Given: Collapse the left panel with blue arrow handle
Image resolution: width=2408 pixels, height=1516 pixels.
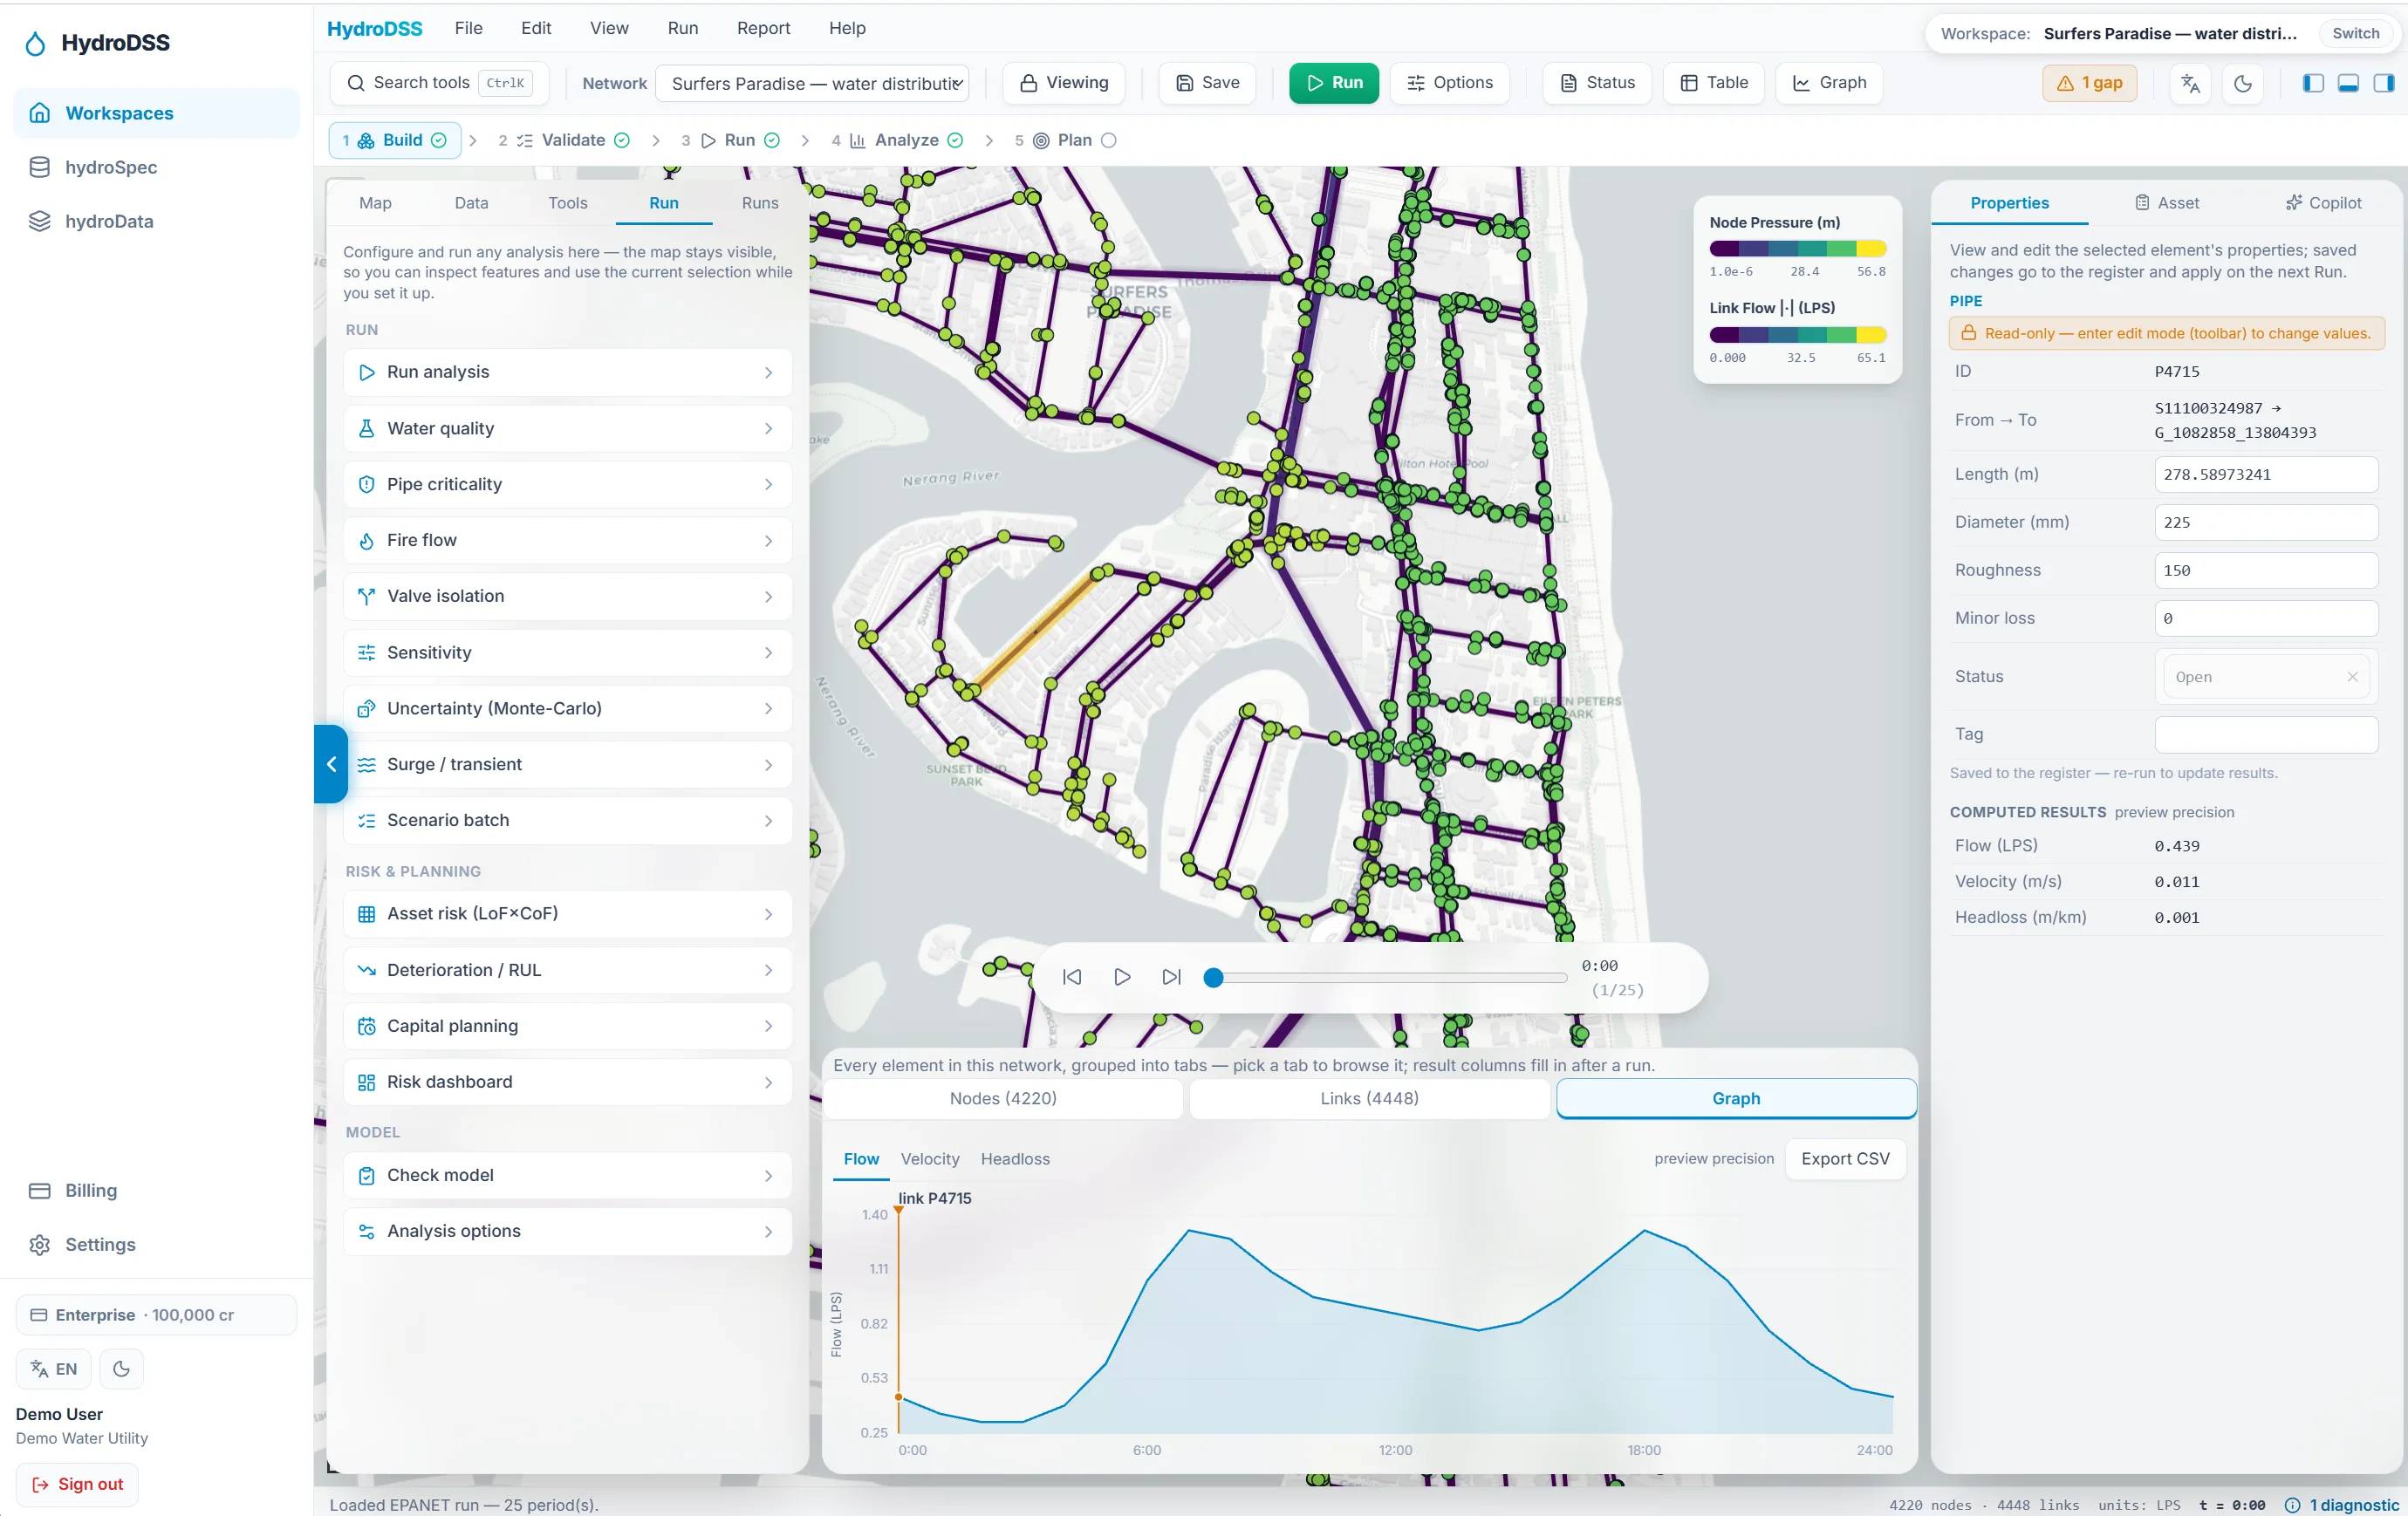Looking at the screenshot, I should click(331, 764).
